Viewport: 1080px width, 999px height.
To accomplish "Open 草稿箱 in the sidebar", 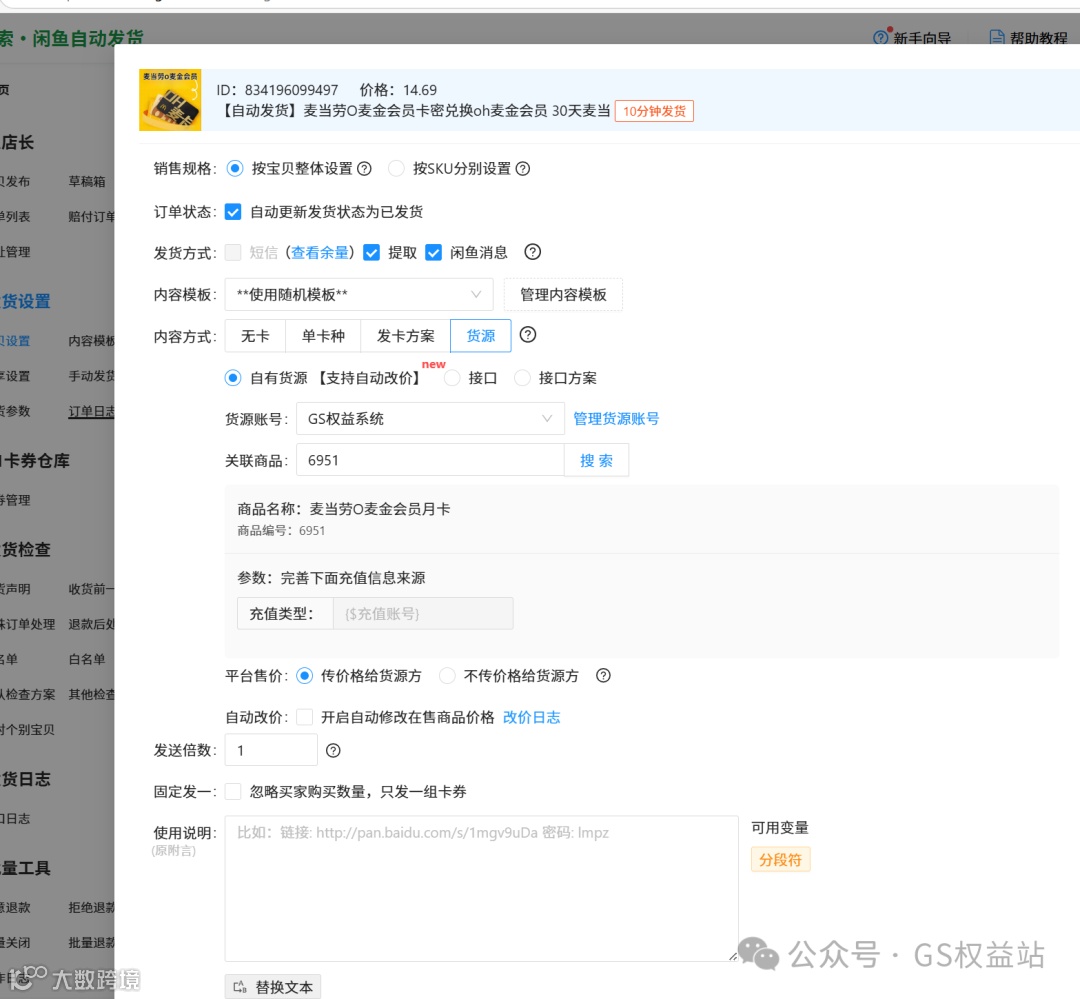I will pyautogui.click(x=87, y=182).
